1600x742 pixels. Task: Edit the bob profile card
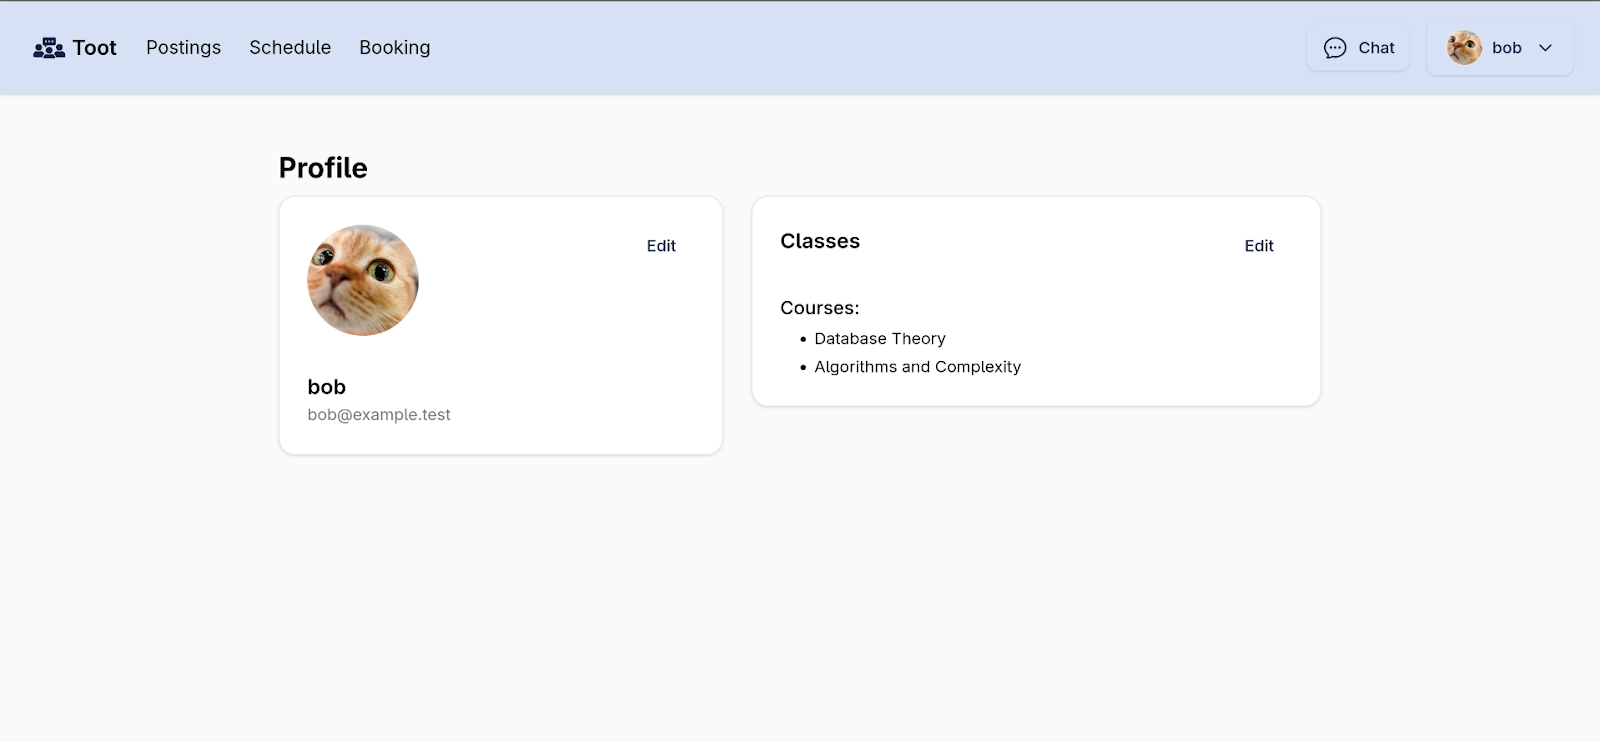661,246
